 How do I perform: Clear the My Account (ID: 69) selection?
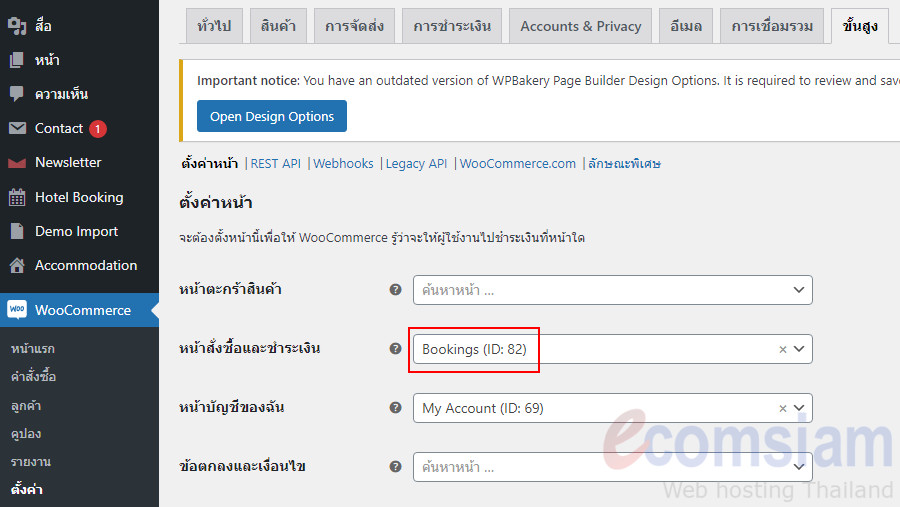(782, 408)
